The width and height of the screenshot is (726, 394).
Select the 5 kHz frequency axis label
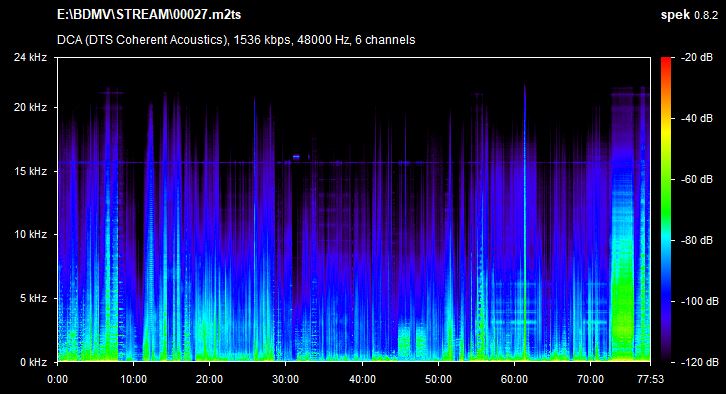[x=33, y=298]
